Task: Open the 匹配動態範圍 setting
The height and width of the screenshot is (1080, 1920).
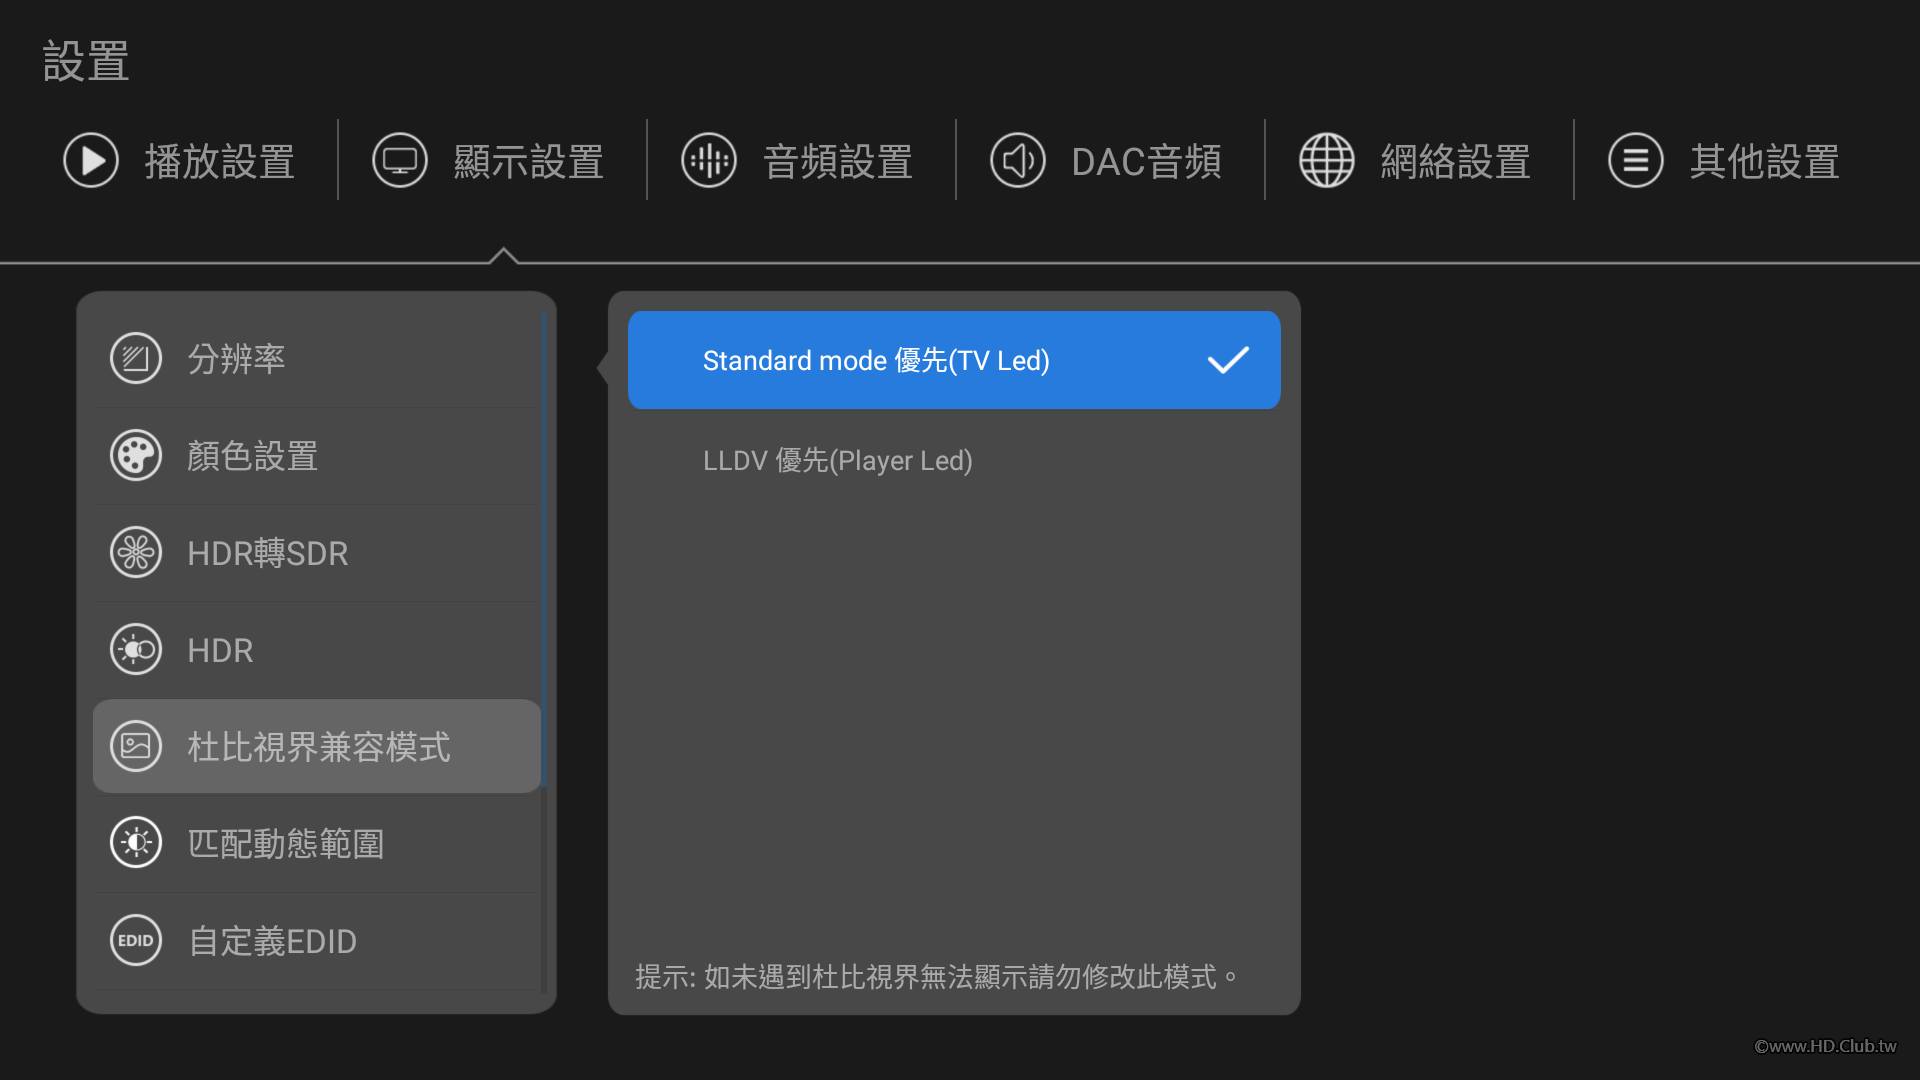Action: tap(286, 844)
